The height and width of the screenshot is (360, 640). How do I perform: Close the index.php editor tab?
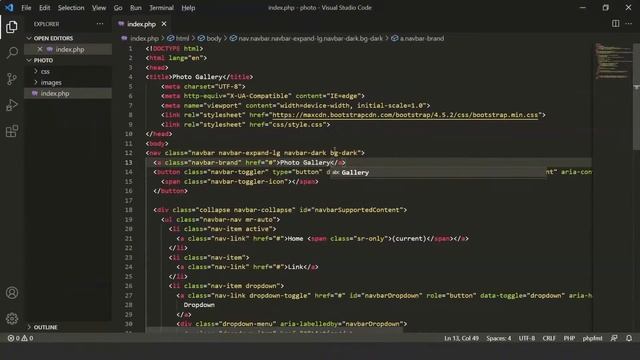(164, 24)
